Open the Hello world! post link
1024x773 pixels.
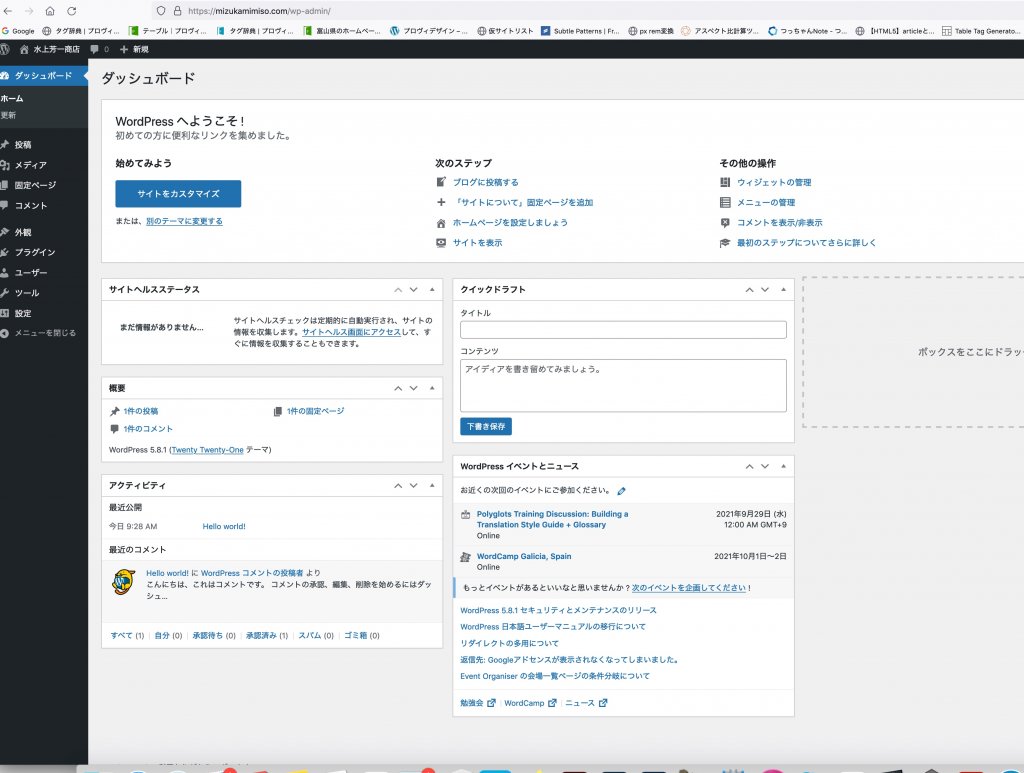click(x=224, y=526)
